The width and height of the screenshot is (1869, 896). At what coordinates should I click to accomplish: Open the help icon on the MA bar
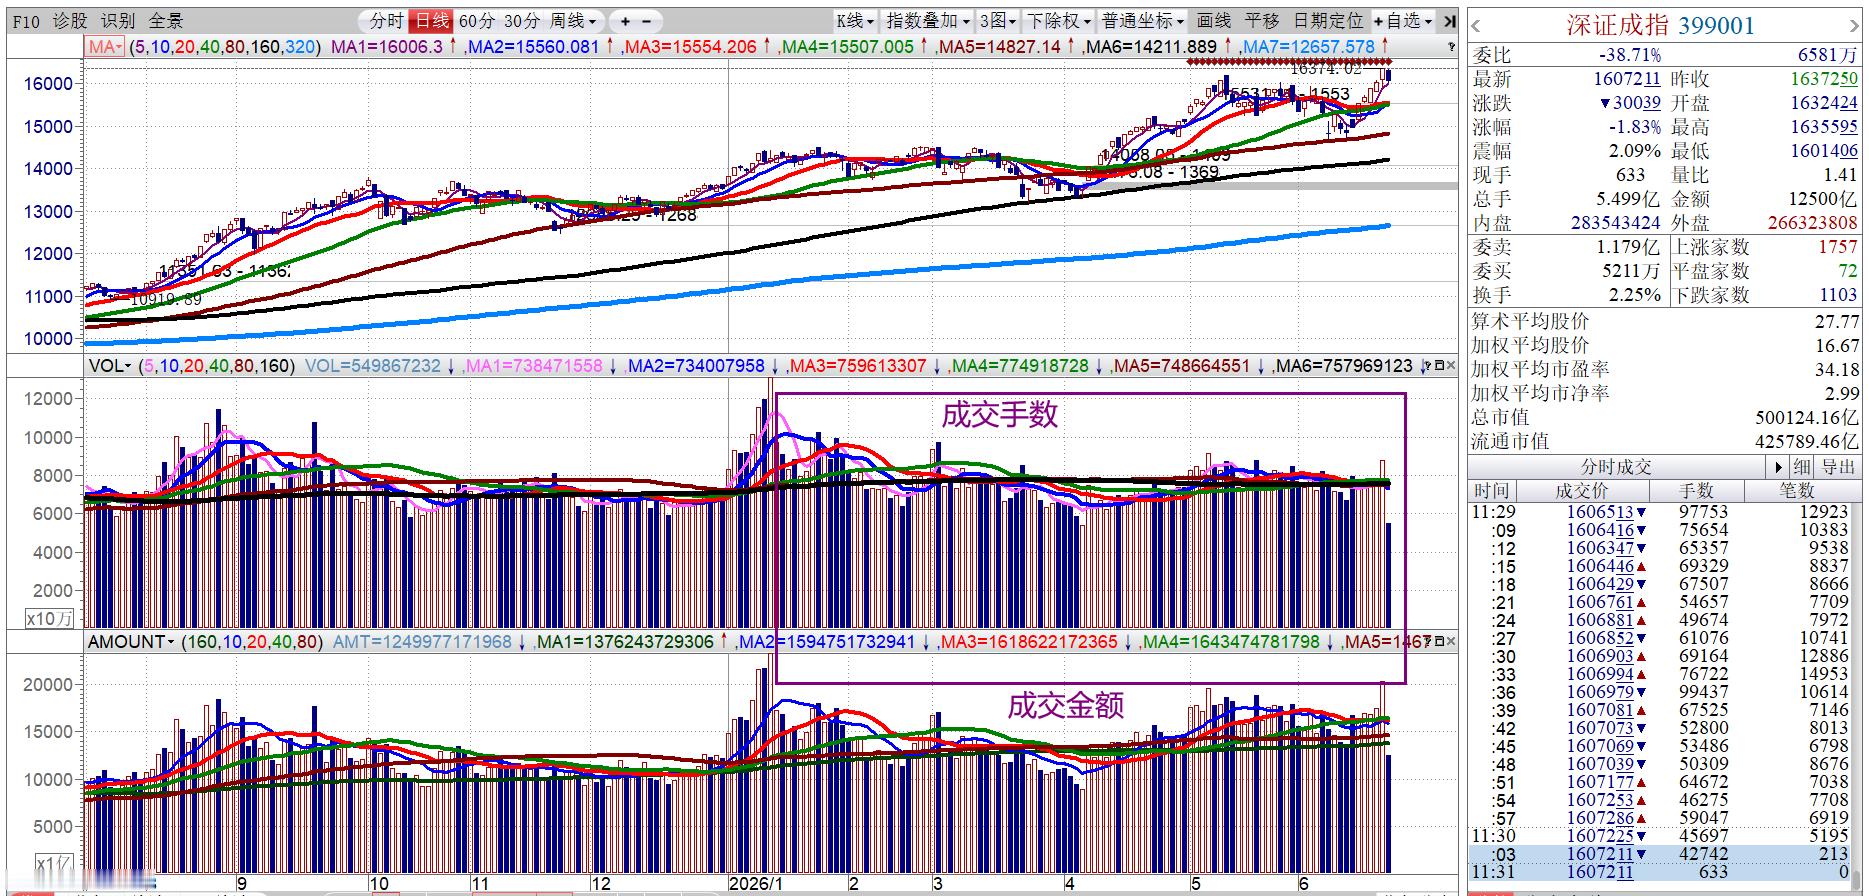[x=1452, y=47]
